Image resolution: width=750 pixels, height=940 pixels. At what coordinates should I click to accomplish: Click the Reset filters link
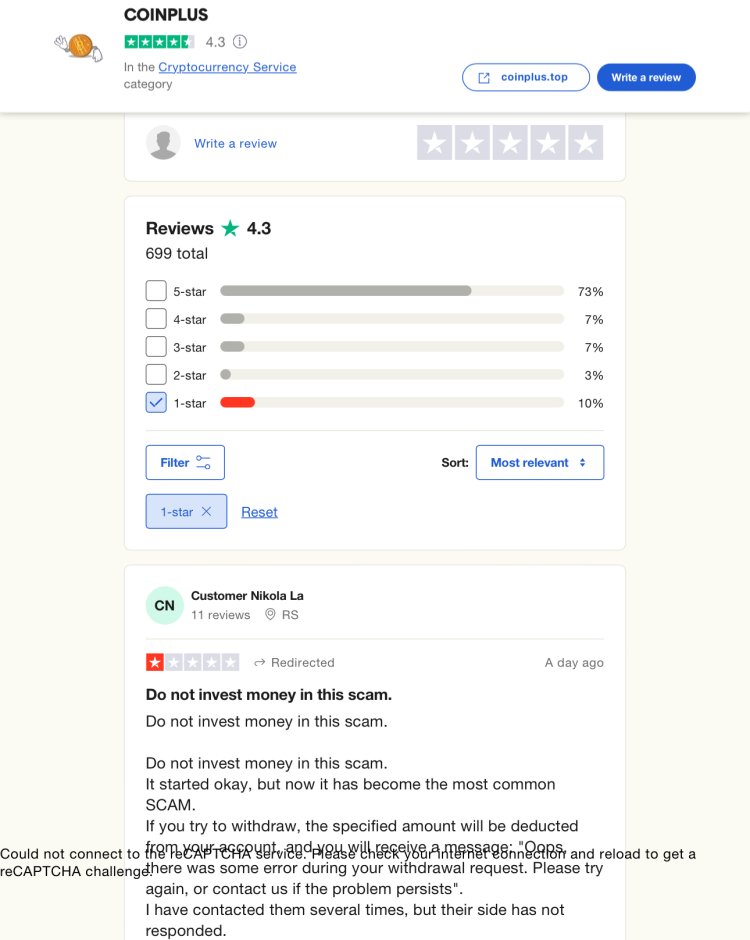(259, 512)
